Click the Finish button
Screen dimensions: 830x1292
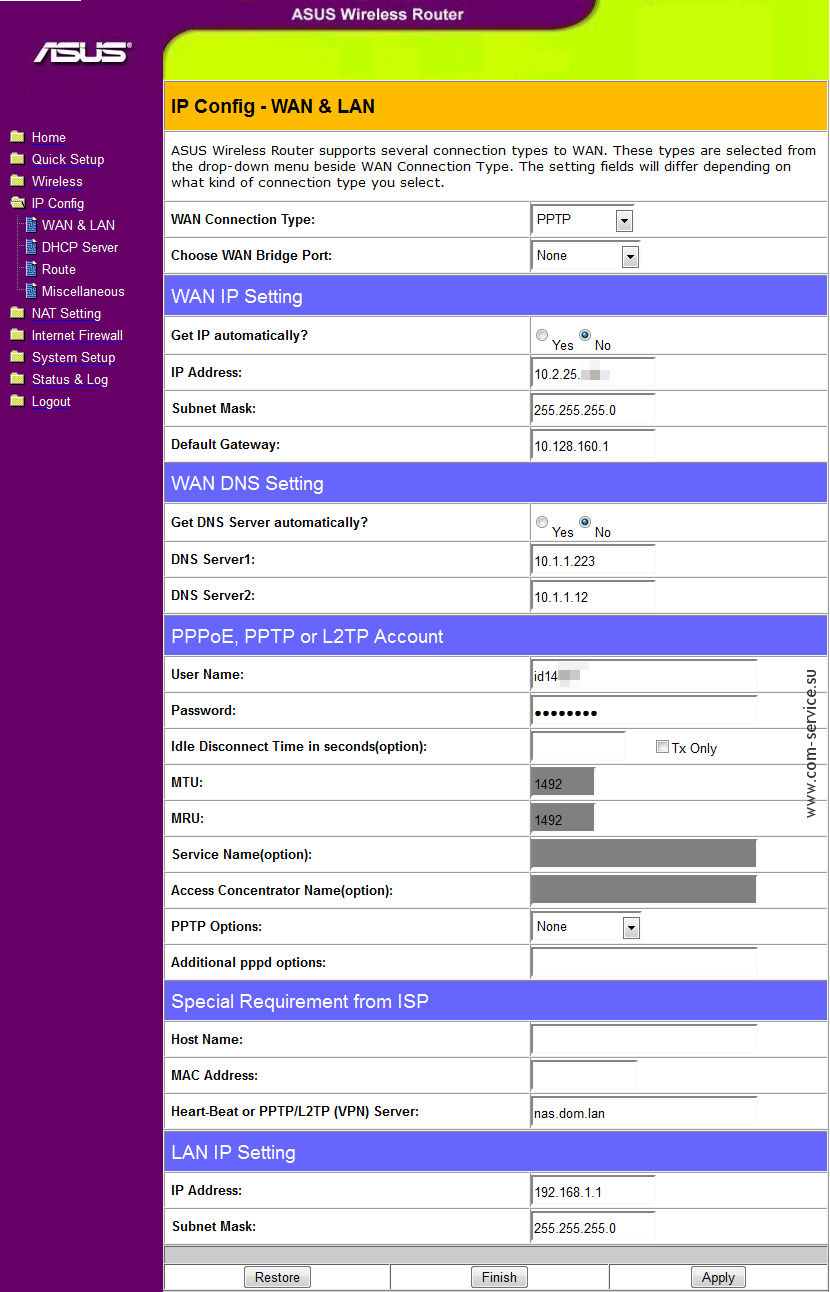(x=499, y=1277)
